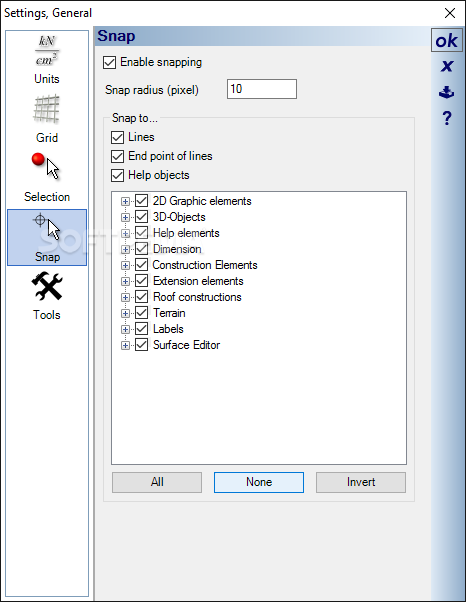Click the Invert button

(361, 482)
